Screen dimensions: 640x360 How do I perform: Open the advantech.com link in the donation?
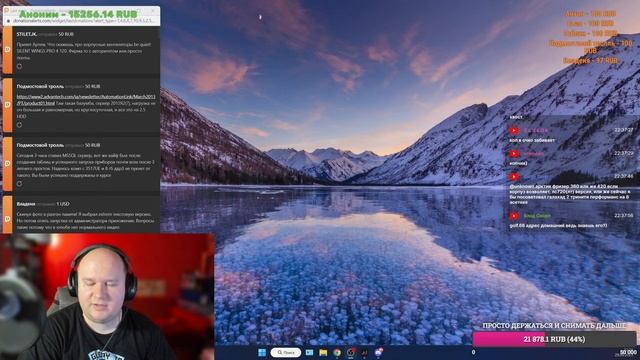tap(86, 100)
